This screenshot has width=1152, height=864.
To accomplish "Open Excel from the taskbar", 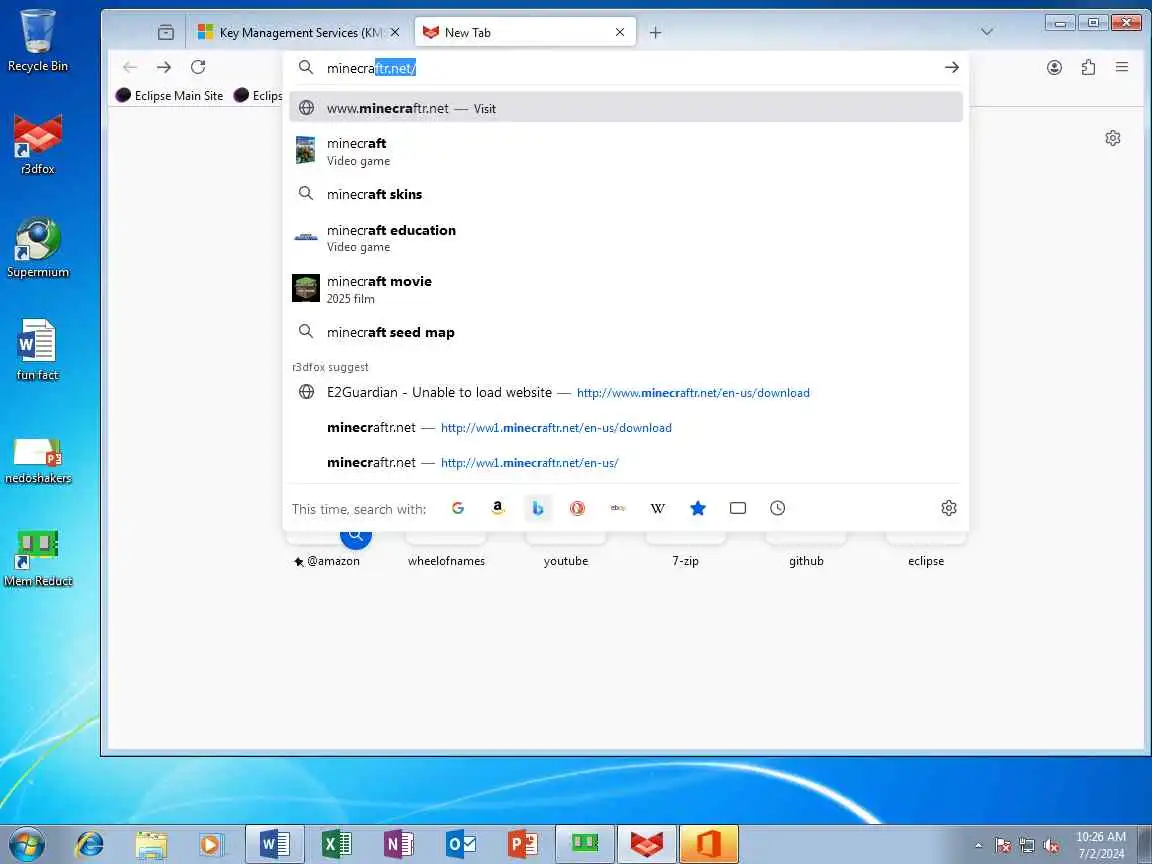I will pyautogui.click(x=336, y=844).
